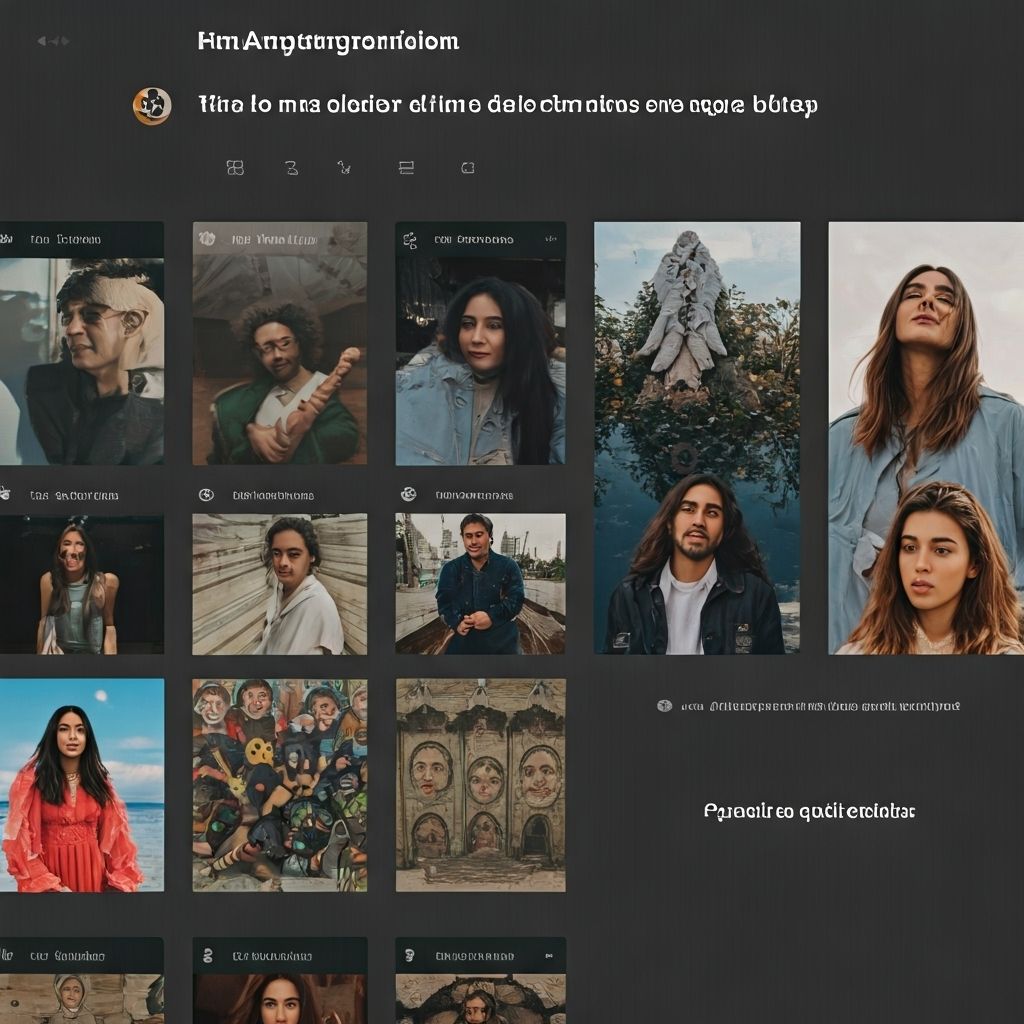Open the colorful crowd painting thumbnail
This screenshot has width=1024, height=1024.
pos(279,785)
